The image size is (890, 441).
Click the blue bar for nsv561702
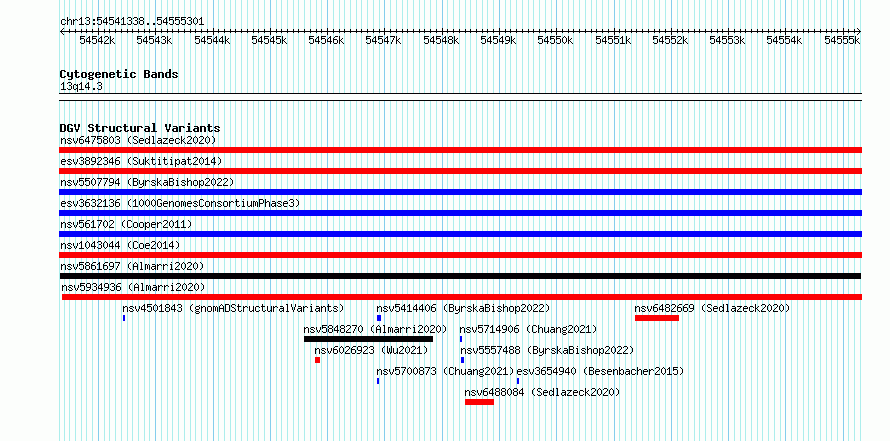click(x=460, y=234)
